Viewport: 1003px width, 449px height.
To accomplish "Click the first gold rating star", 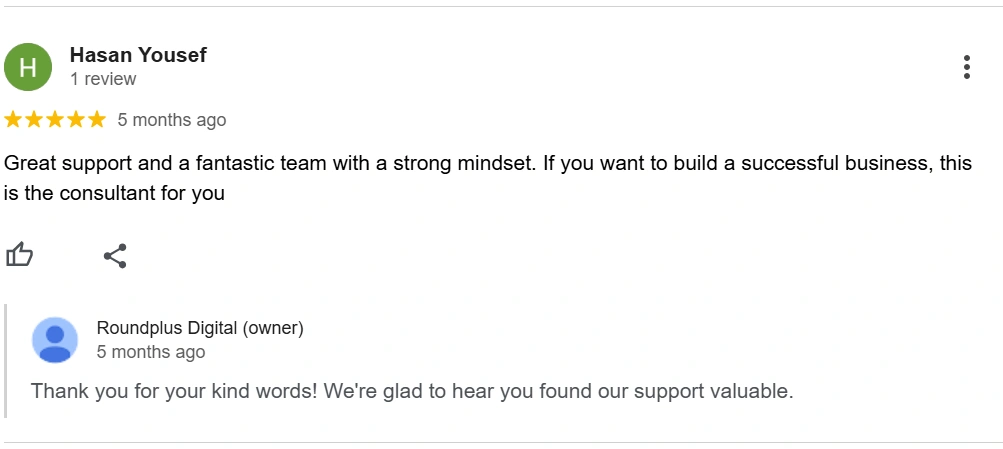I will tap(13, 120).
